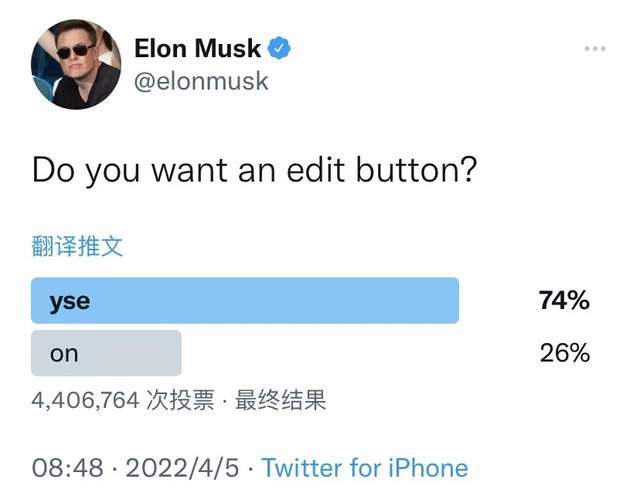Open Elon Musk's profile picture
The image size is (640, 496).
tap(76, 64)
